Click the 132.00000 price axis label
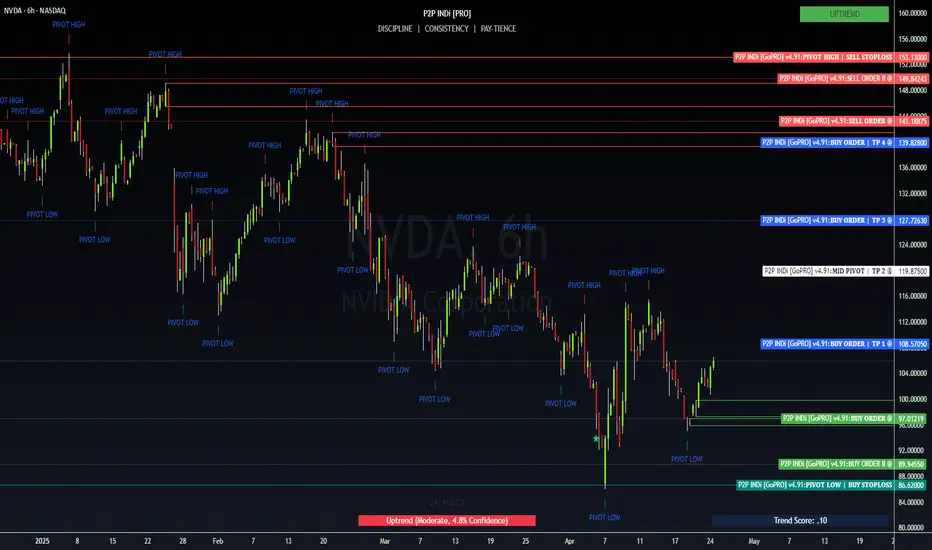Viewport: 932px width, 550px height. pos(912,193)
